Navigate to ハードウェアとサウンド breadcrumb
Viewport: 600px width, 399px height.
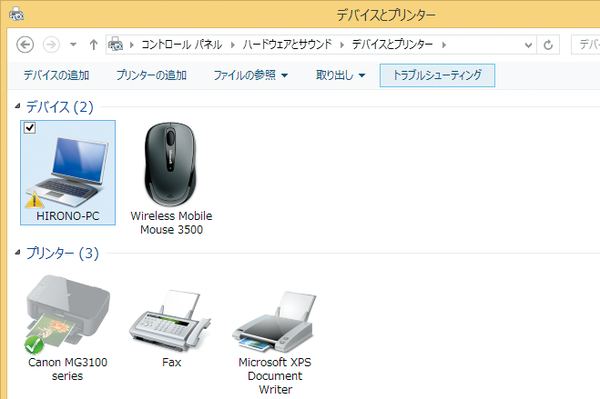point(287,45)
